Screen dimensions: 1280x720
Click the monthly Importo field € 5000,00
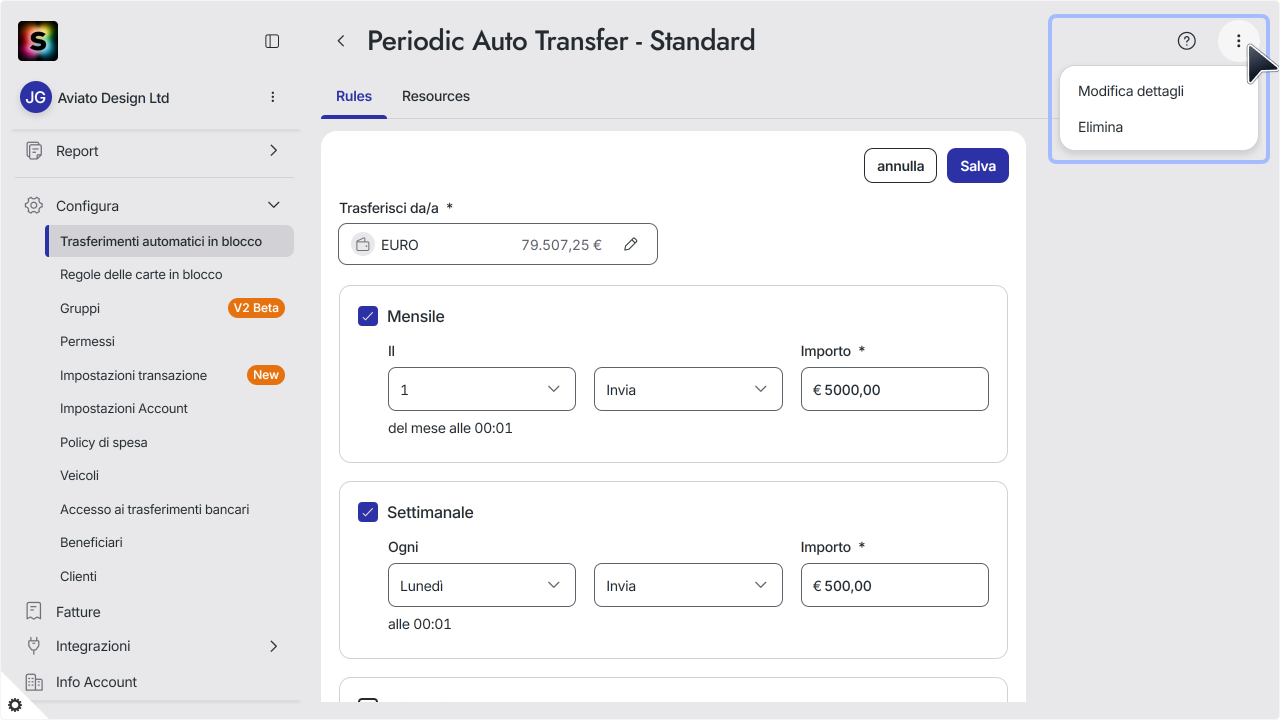point(895,389)
